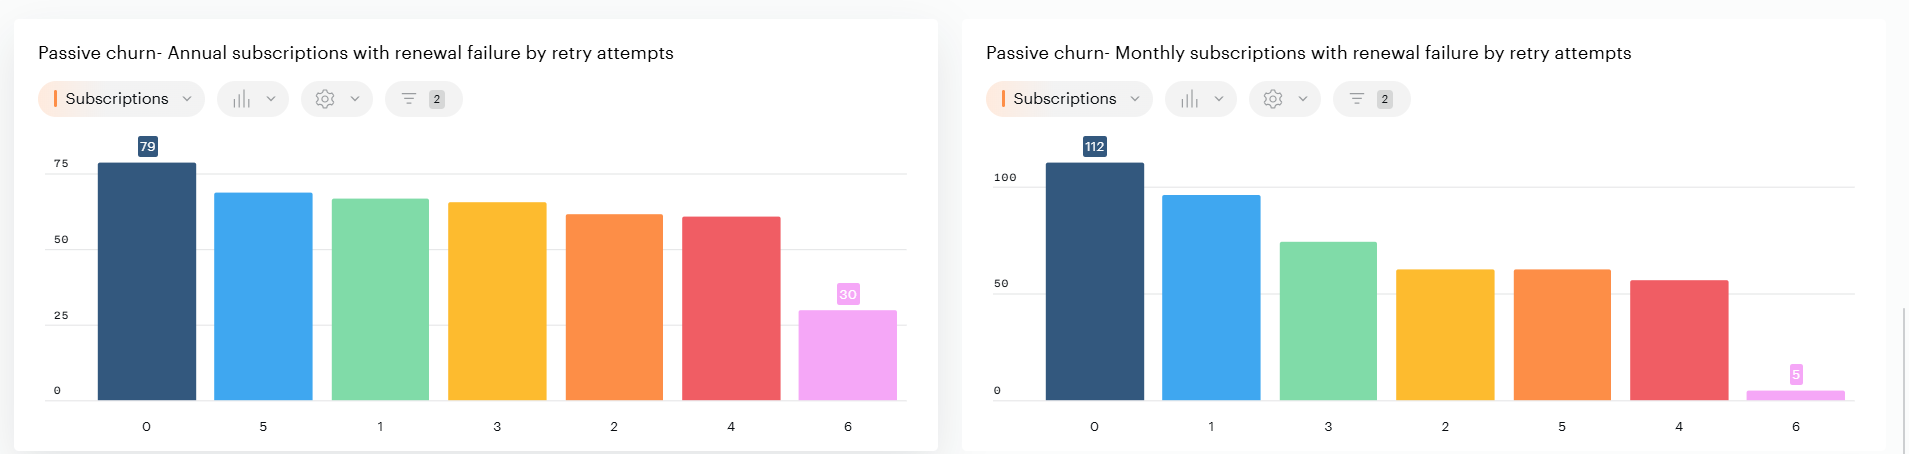
Task: Select dark blue bar 0 in Annual chart
Action: point(147,282)
